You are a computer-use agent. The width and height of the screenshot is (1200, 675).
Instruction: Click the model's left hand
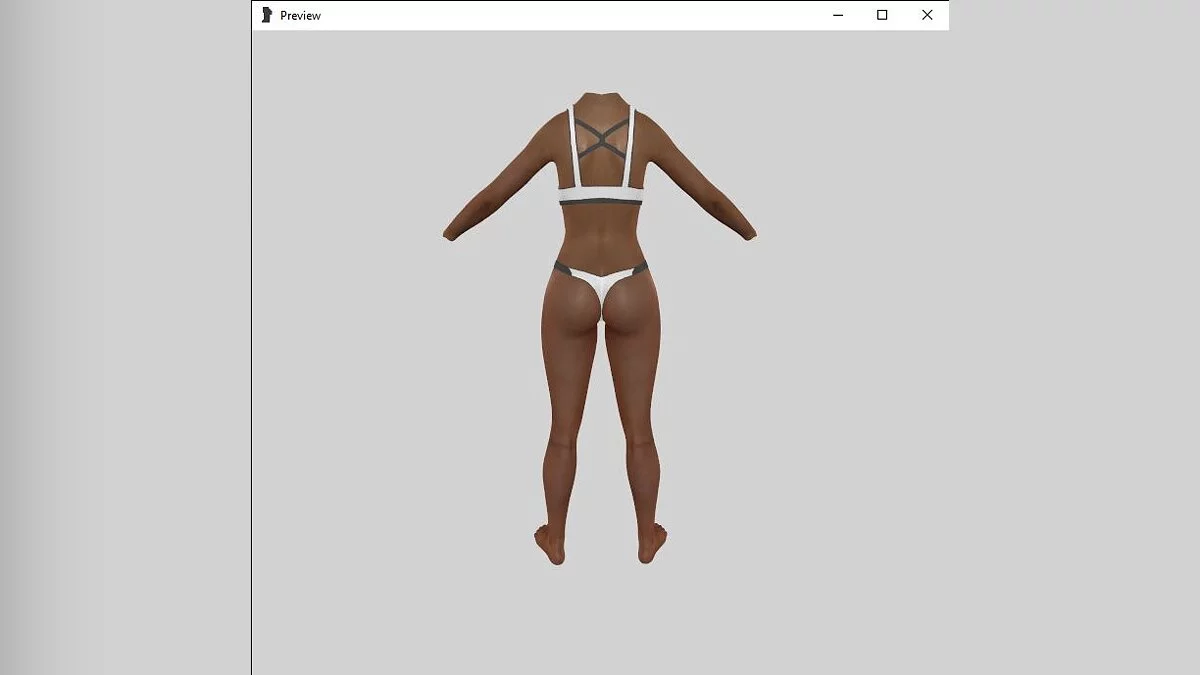tap(451, 234)
